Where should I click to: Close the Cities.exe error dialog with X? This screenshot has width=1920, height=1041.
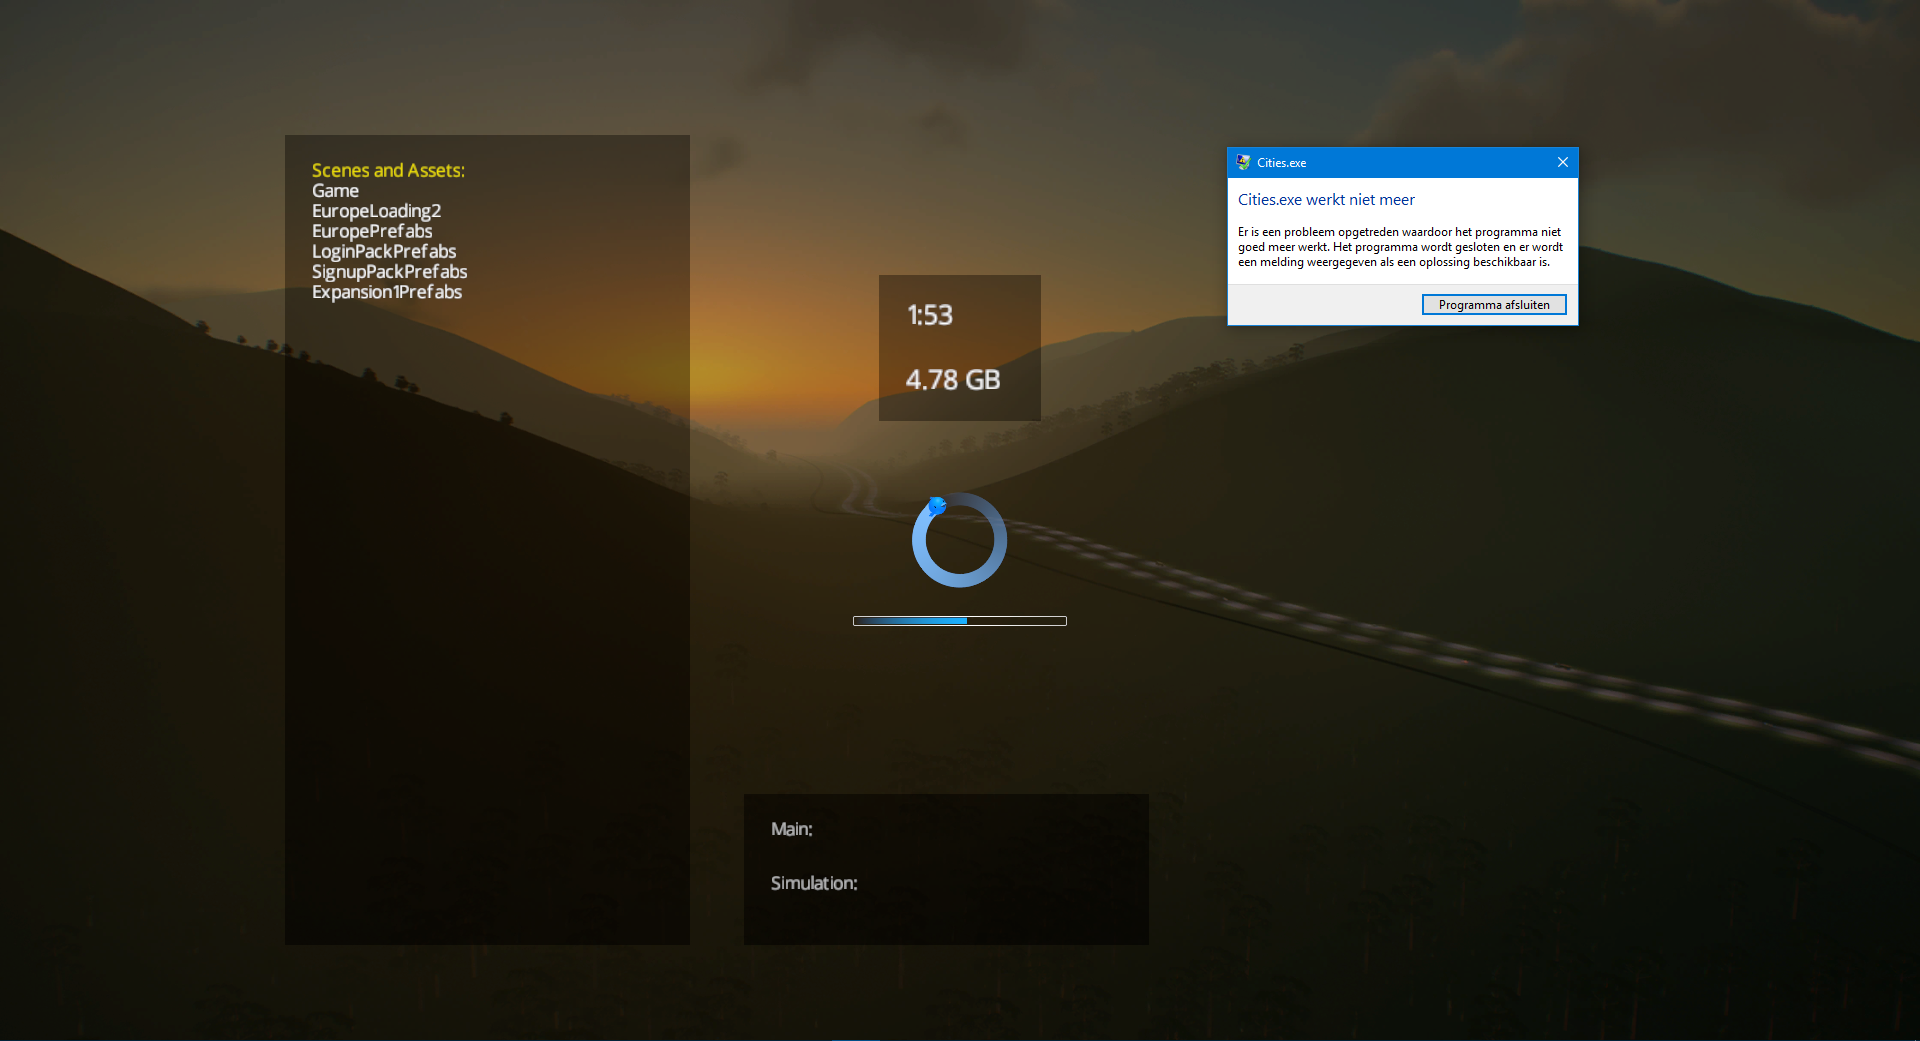[x=1562, y=162]
